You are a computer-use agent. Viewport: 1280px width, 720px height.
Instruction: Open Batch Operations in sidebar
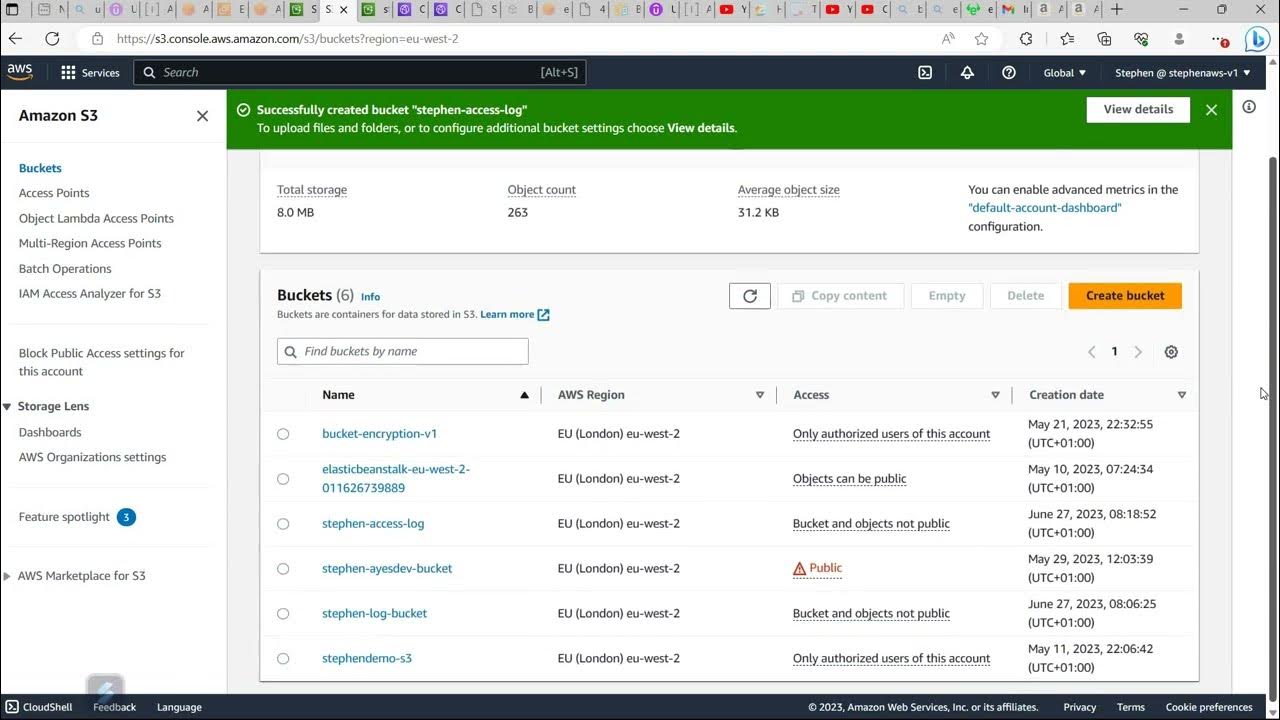65,269
